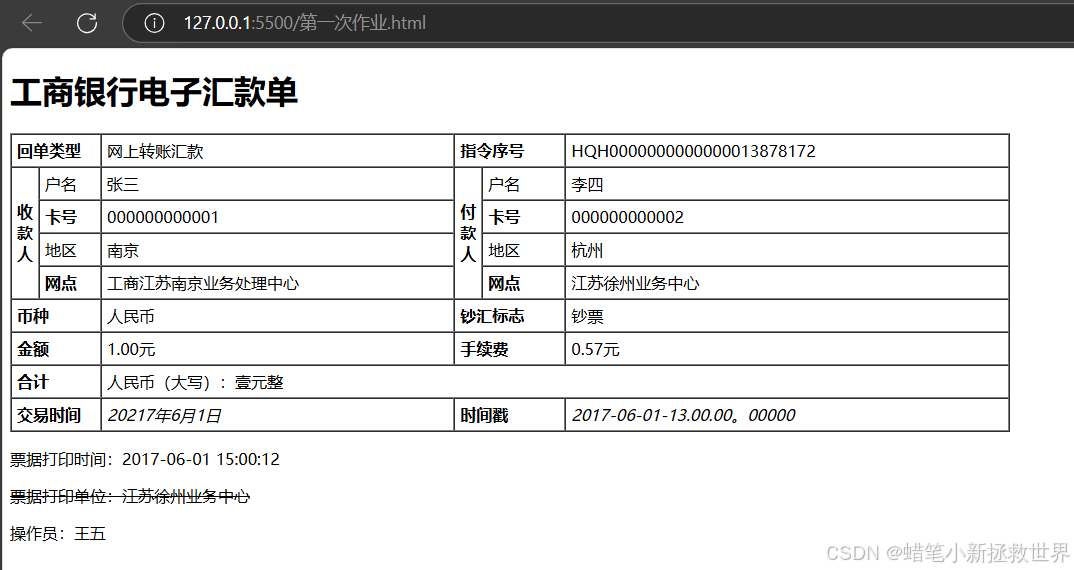
Task: Select card number 000000000002
Action: 627,217
